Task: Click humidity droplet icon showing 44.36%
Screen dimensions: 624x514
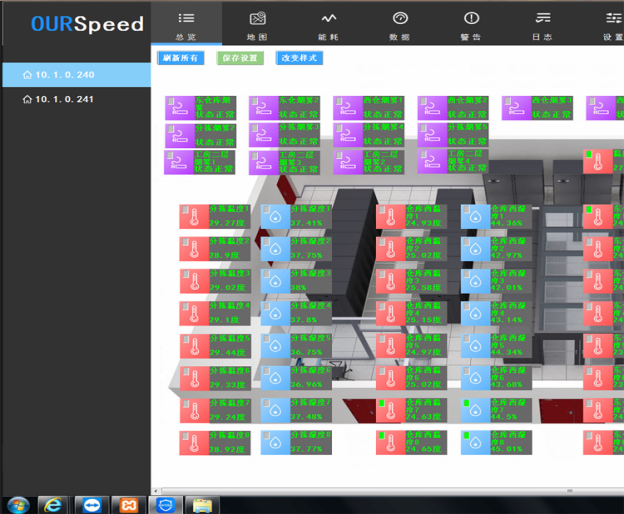Action: point(475,217)
